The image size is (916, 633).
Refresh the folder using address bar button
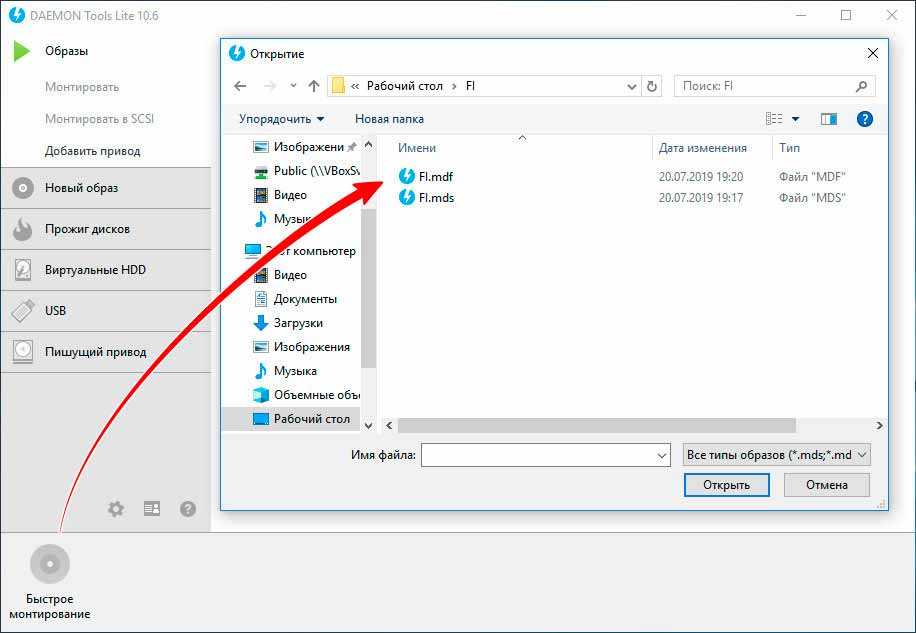(x=653, y=86)
